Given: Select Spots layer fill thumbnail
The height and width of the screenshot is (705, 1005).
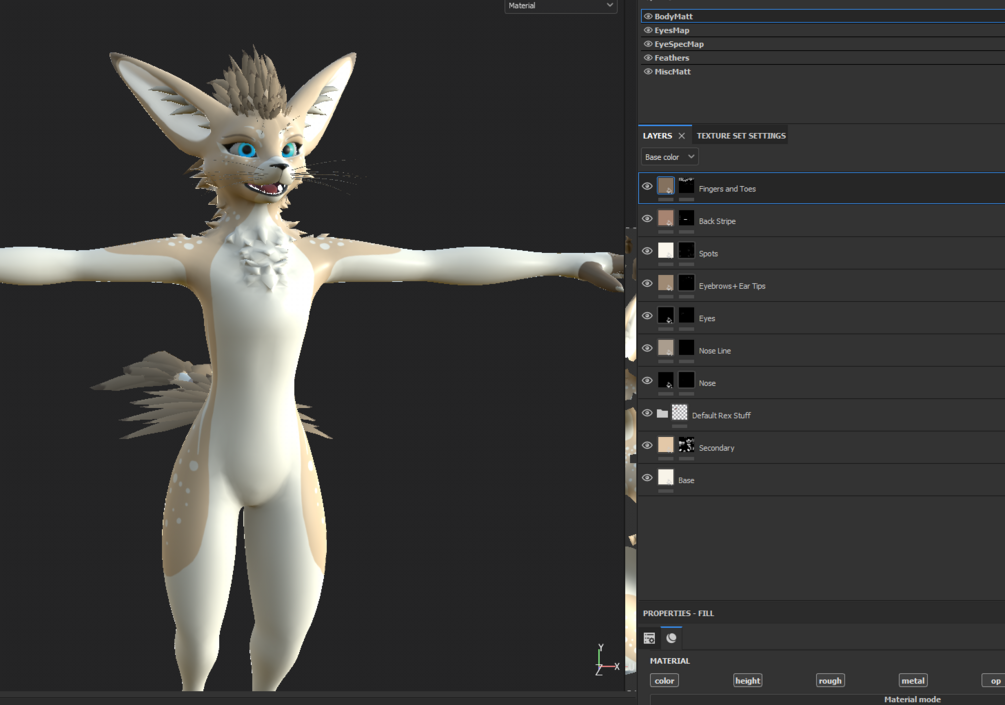Looking at the screenshot, I should (x=666, y=251).
